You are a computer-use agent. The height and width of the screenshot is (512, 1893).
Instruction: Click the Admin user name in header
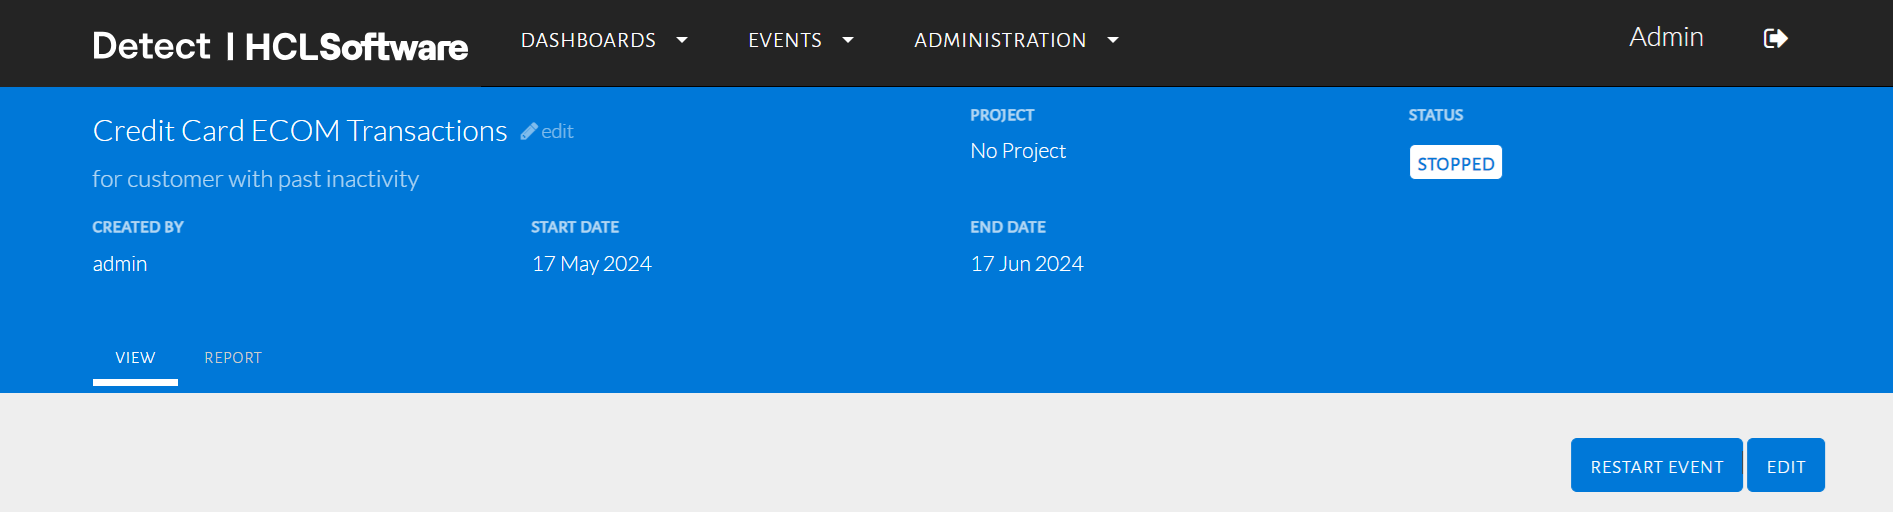coord(1666,37)
